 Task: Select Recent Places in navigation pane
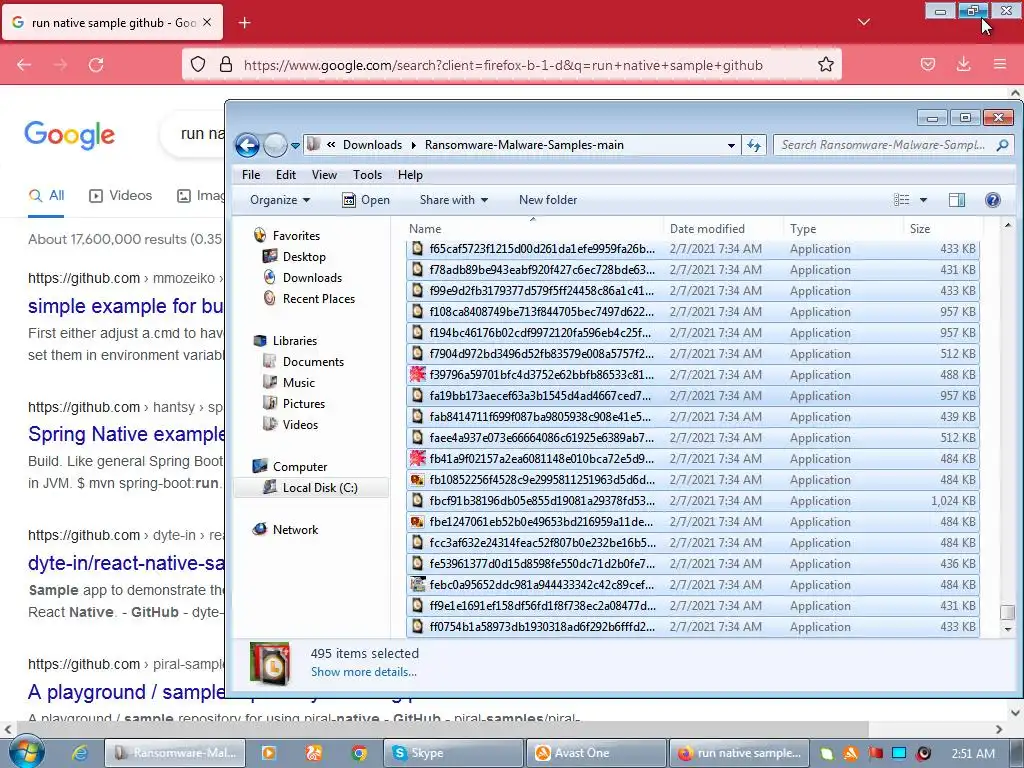point(319,298)
